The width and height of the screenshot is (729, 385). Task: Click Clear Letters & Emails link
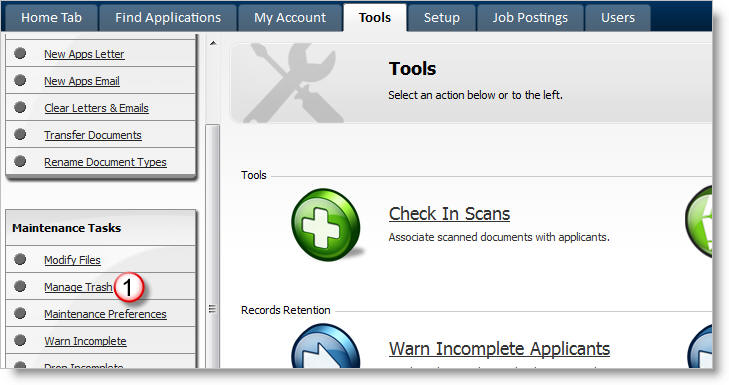96,108
